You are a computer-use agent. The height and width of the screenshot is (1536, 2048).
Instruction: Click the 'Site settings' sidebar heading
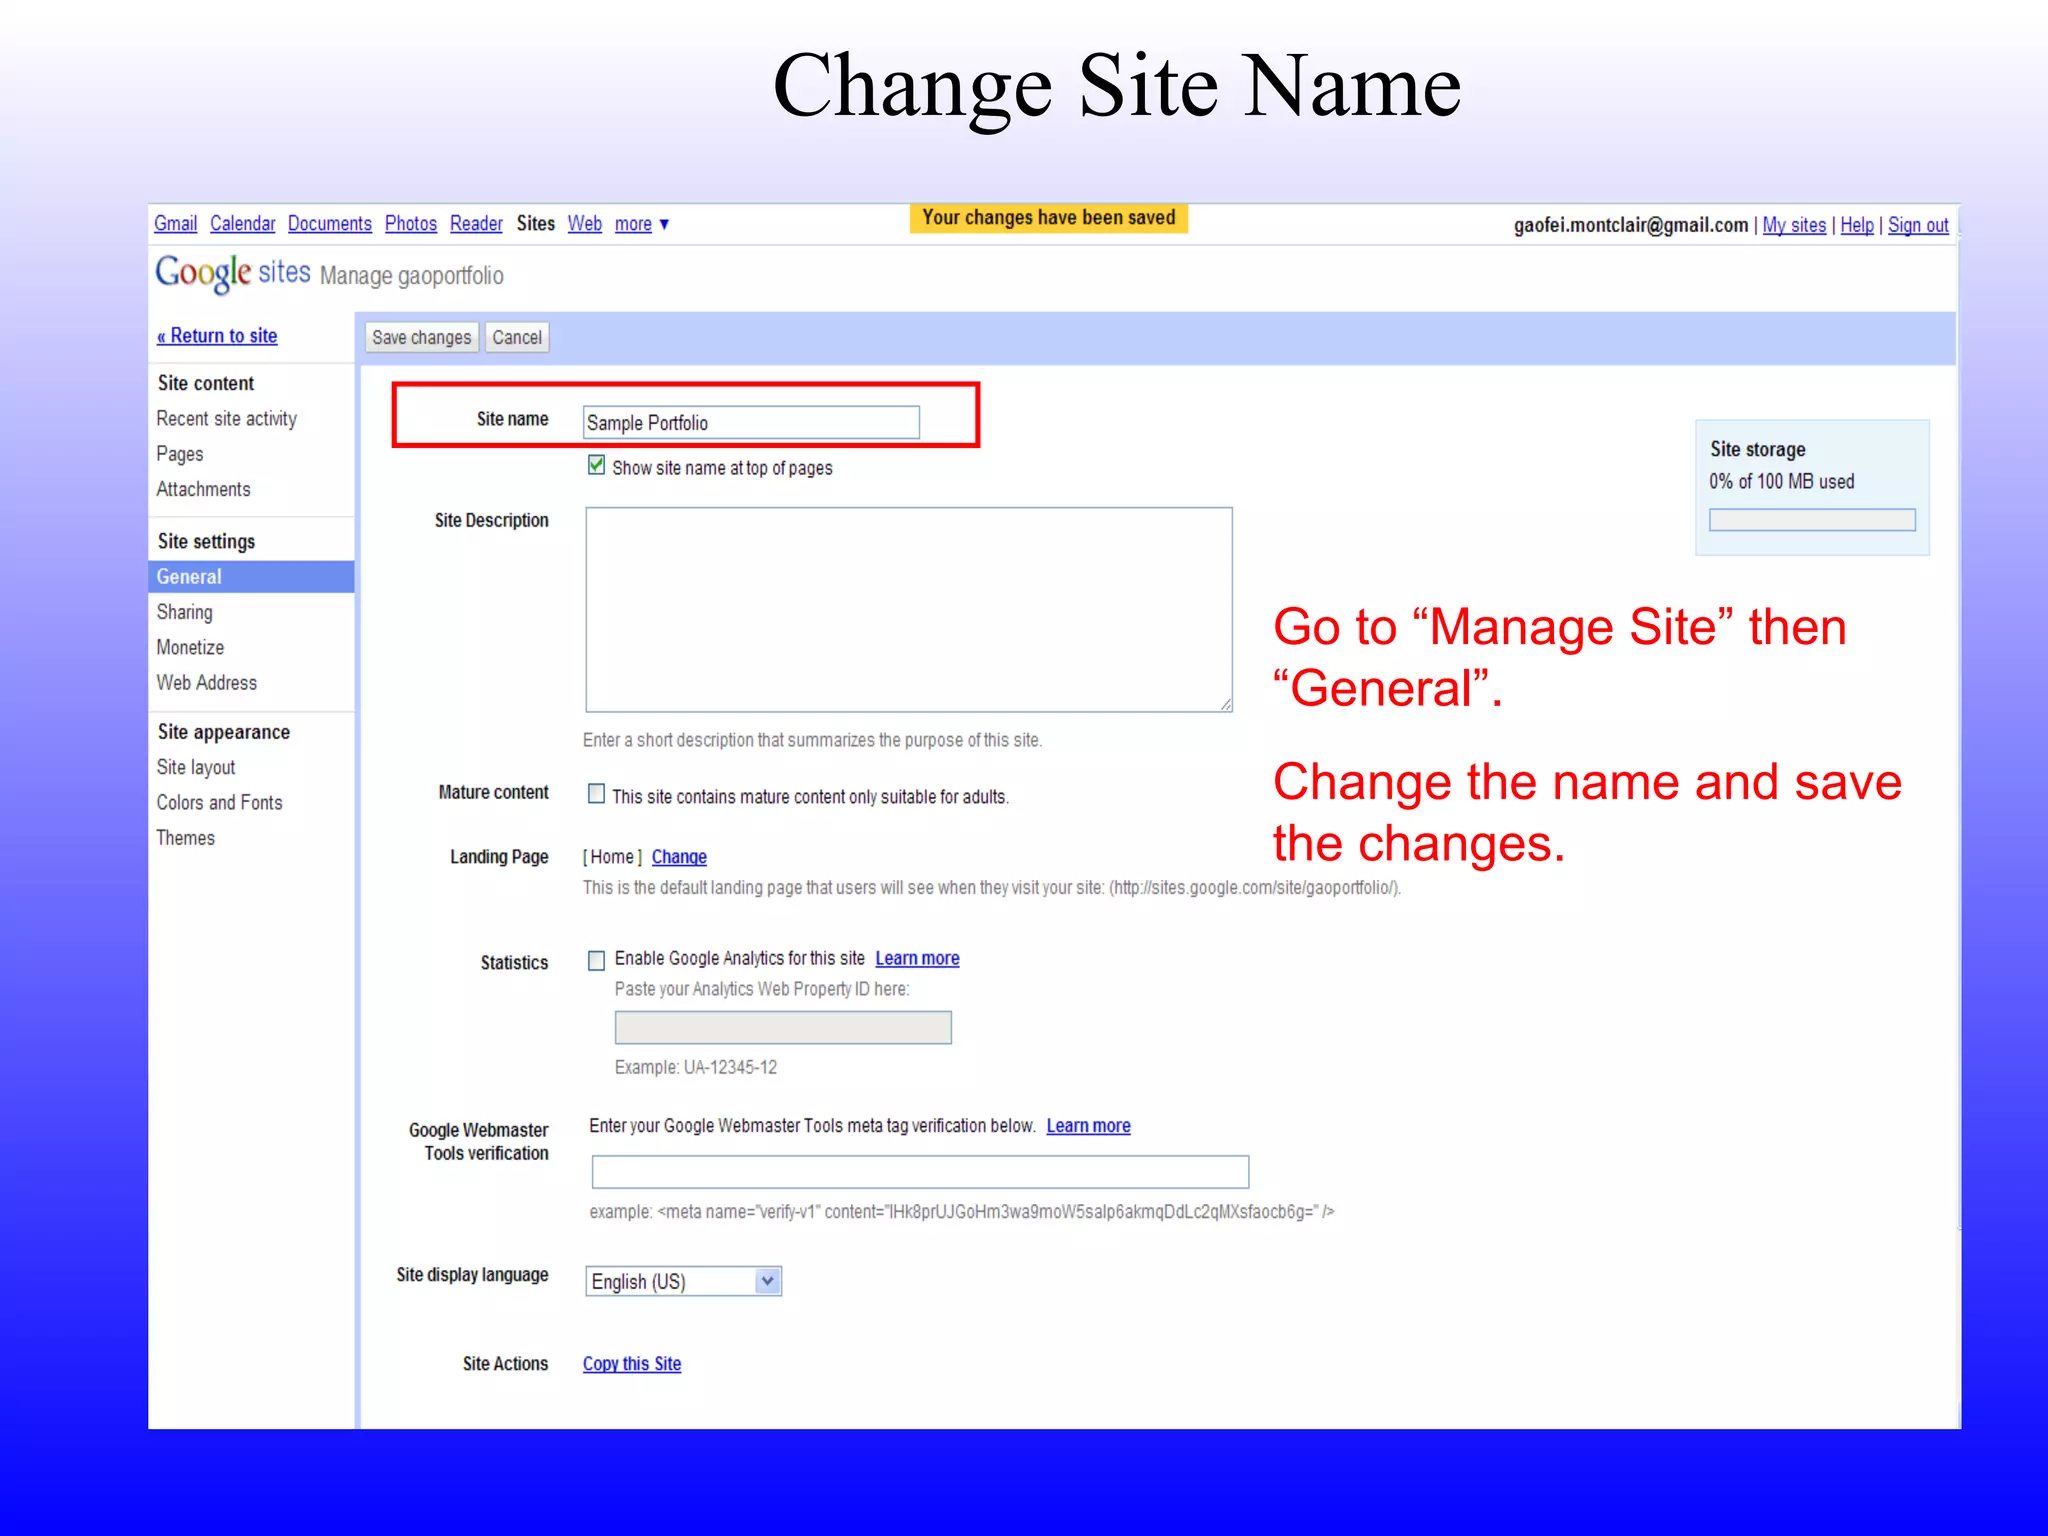(206, 541)
